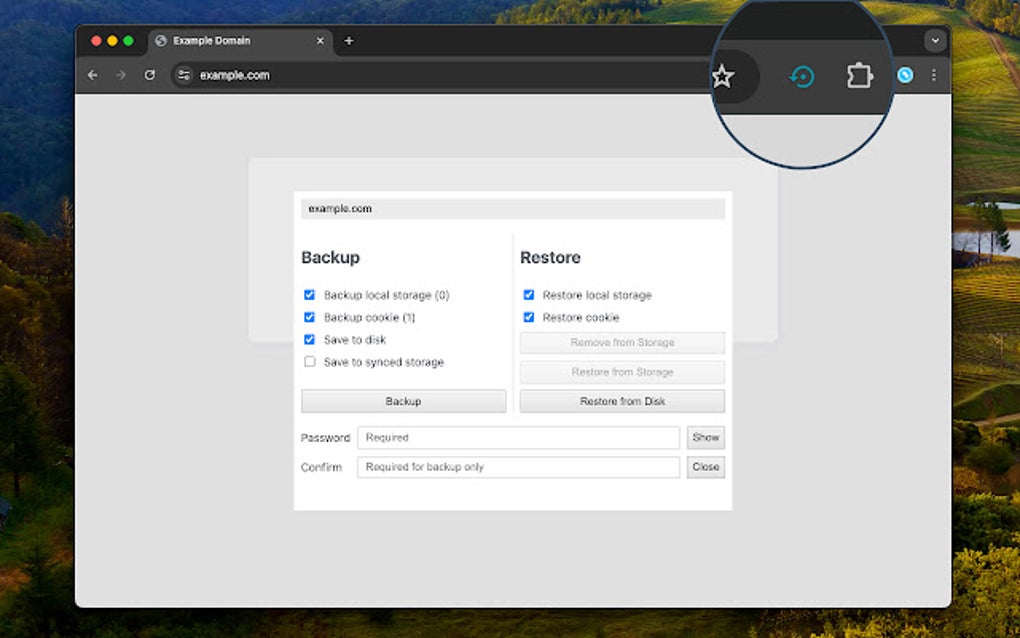The width and height of the screenshot is (1020, 638).
Task: Click the Backup button
Action: [403, 400]
